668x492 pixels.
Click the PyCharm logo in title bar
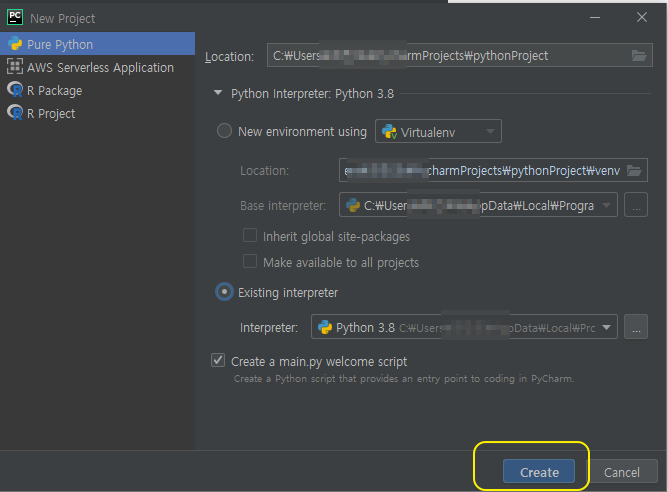tap(15, 17)
